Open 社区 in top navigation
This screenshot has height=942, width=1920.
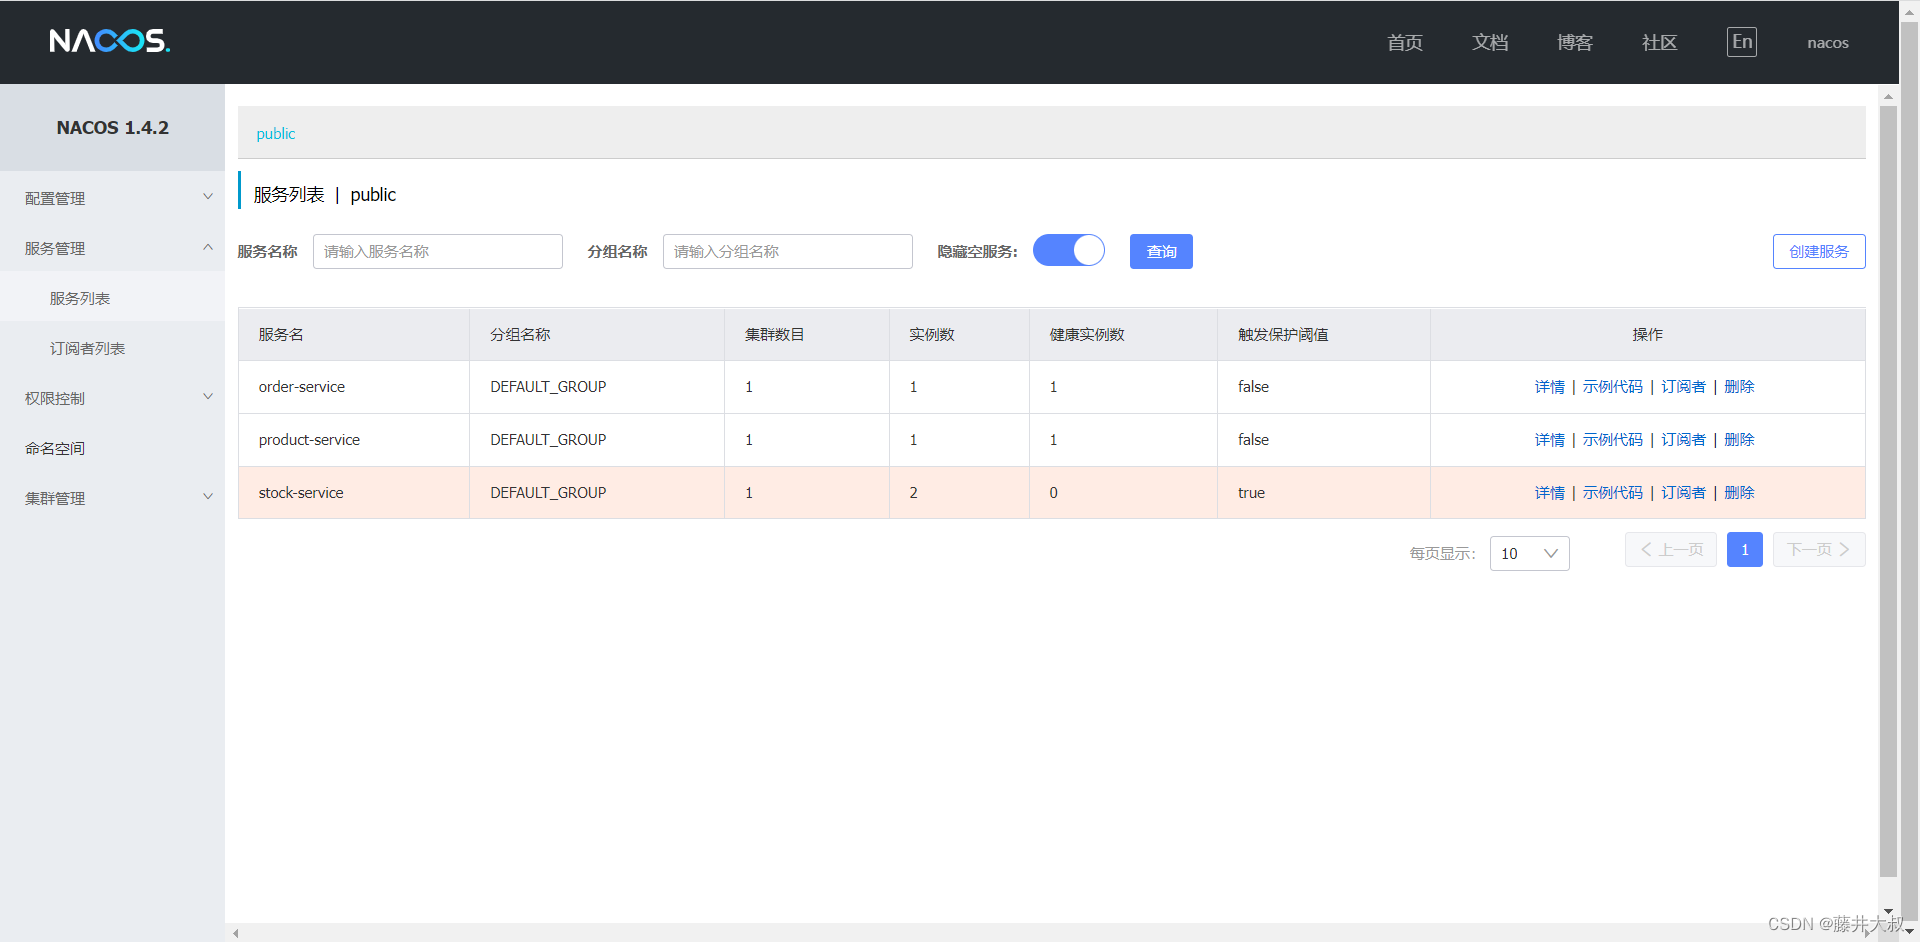pos(1660,42)
